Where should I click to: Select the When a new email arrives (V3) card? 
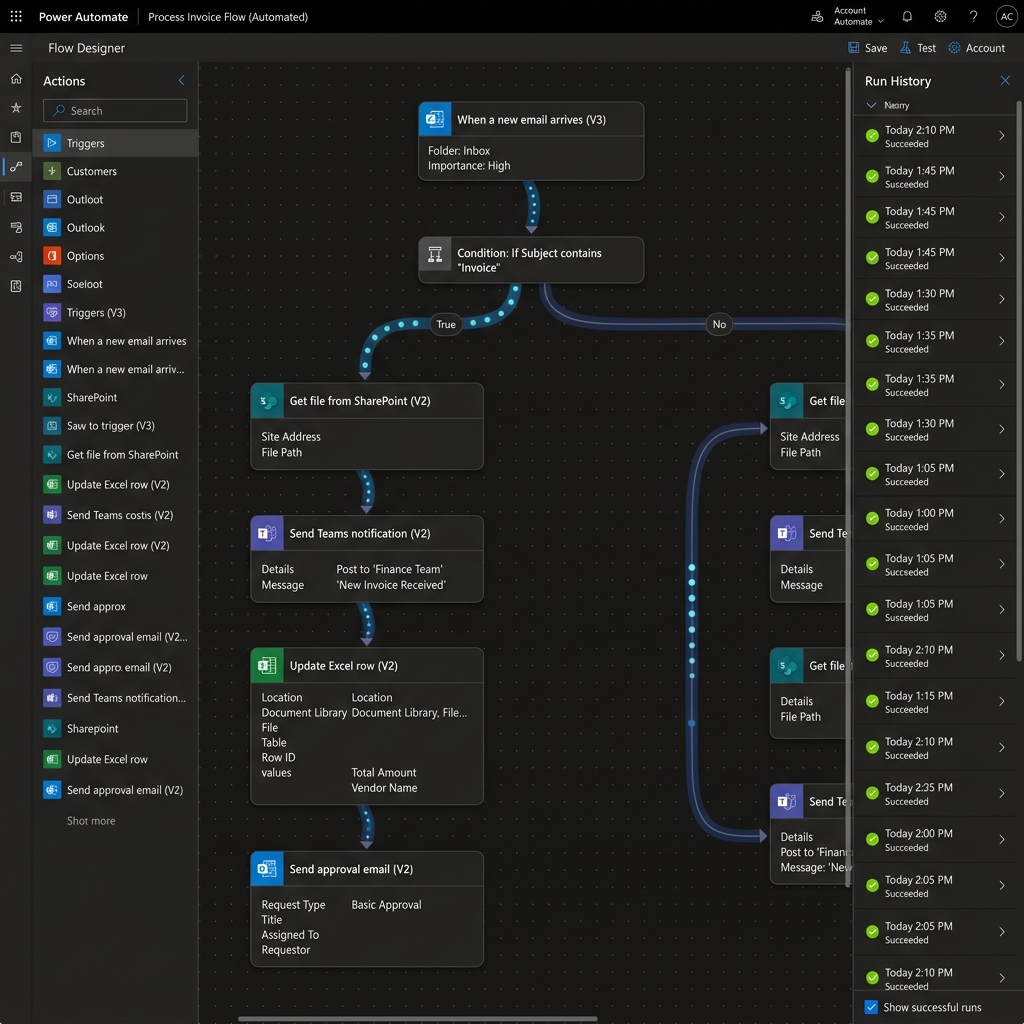[x=531, y=141]
